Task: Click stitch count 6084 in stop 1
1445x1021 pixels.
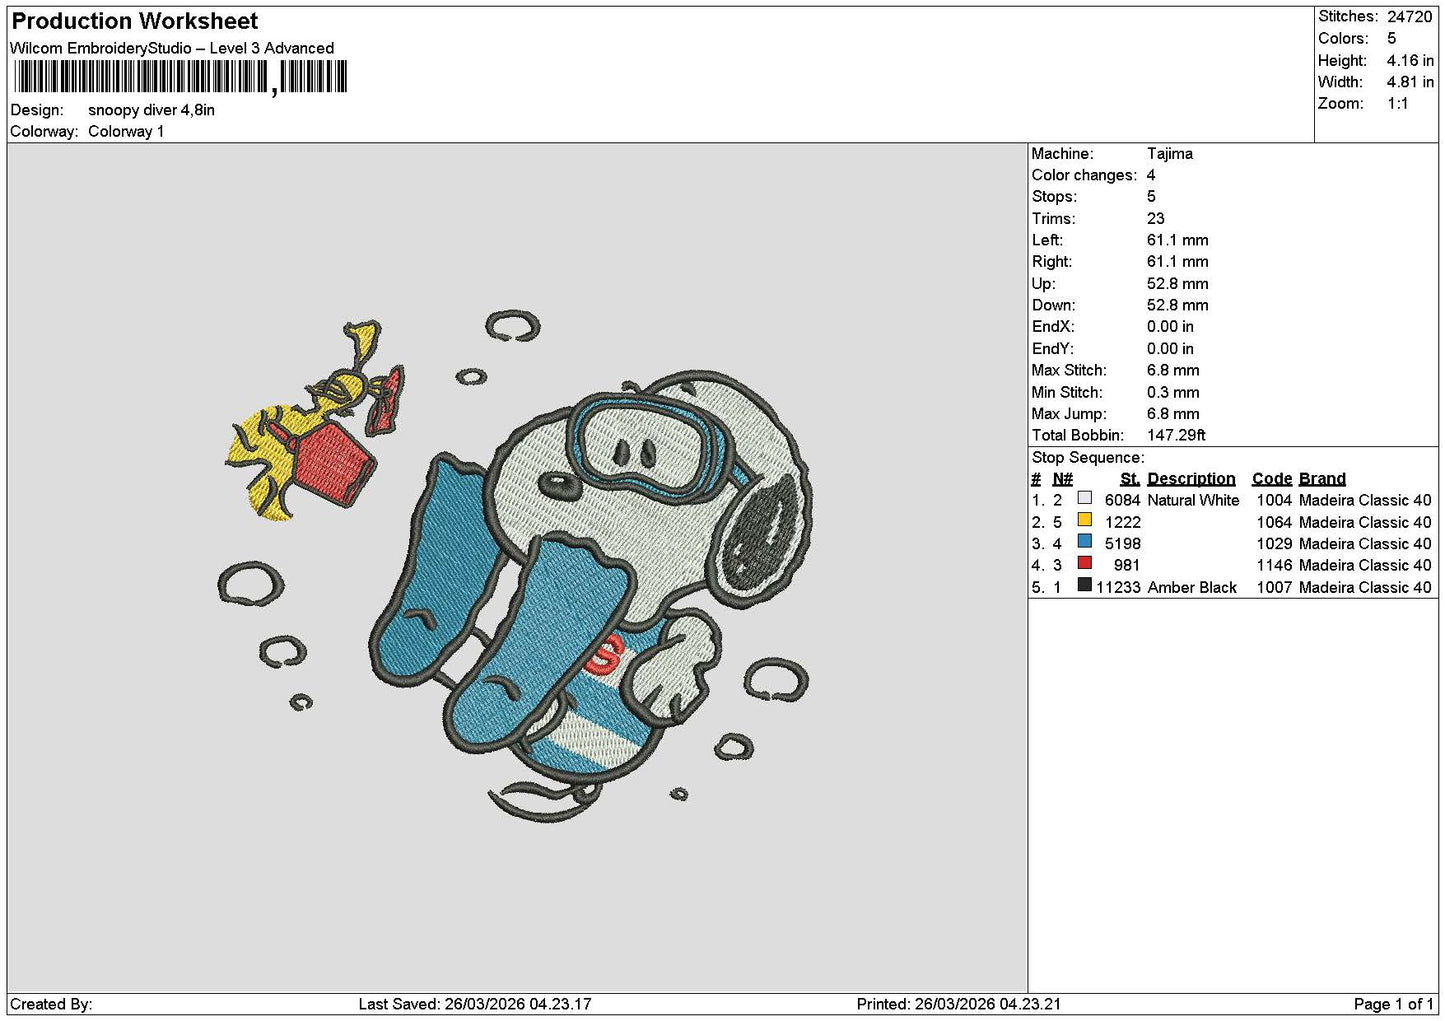Action: [1122, 500]
